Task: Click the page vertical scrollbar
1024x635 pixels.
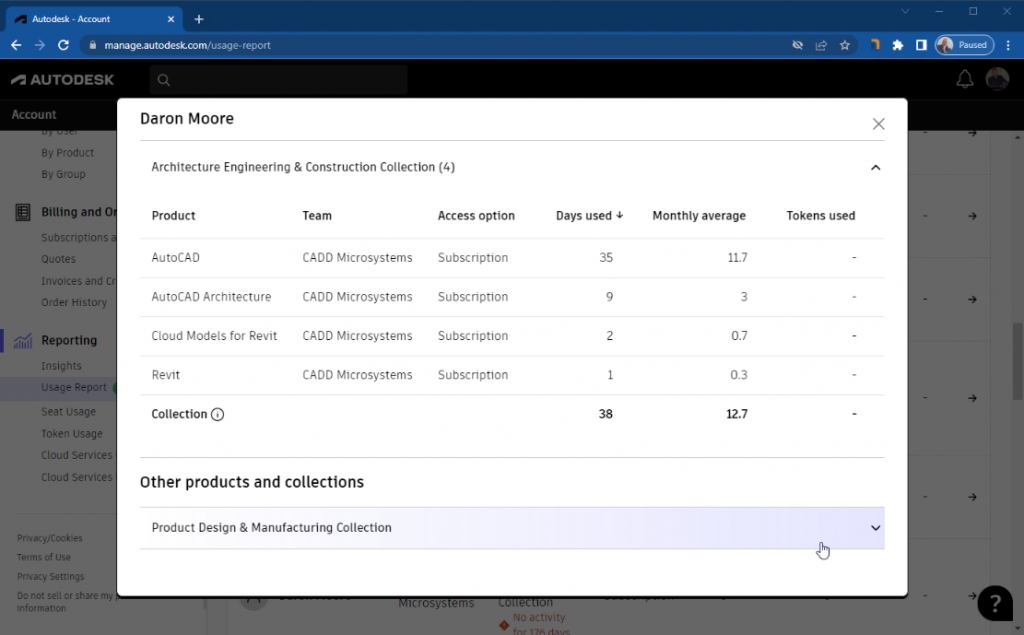Action: (1017, 361)
